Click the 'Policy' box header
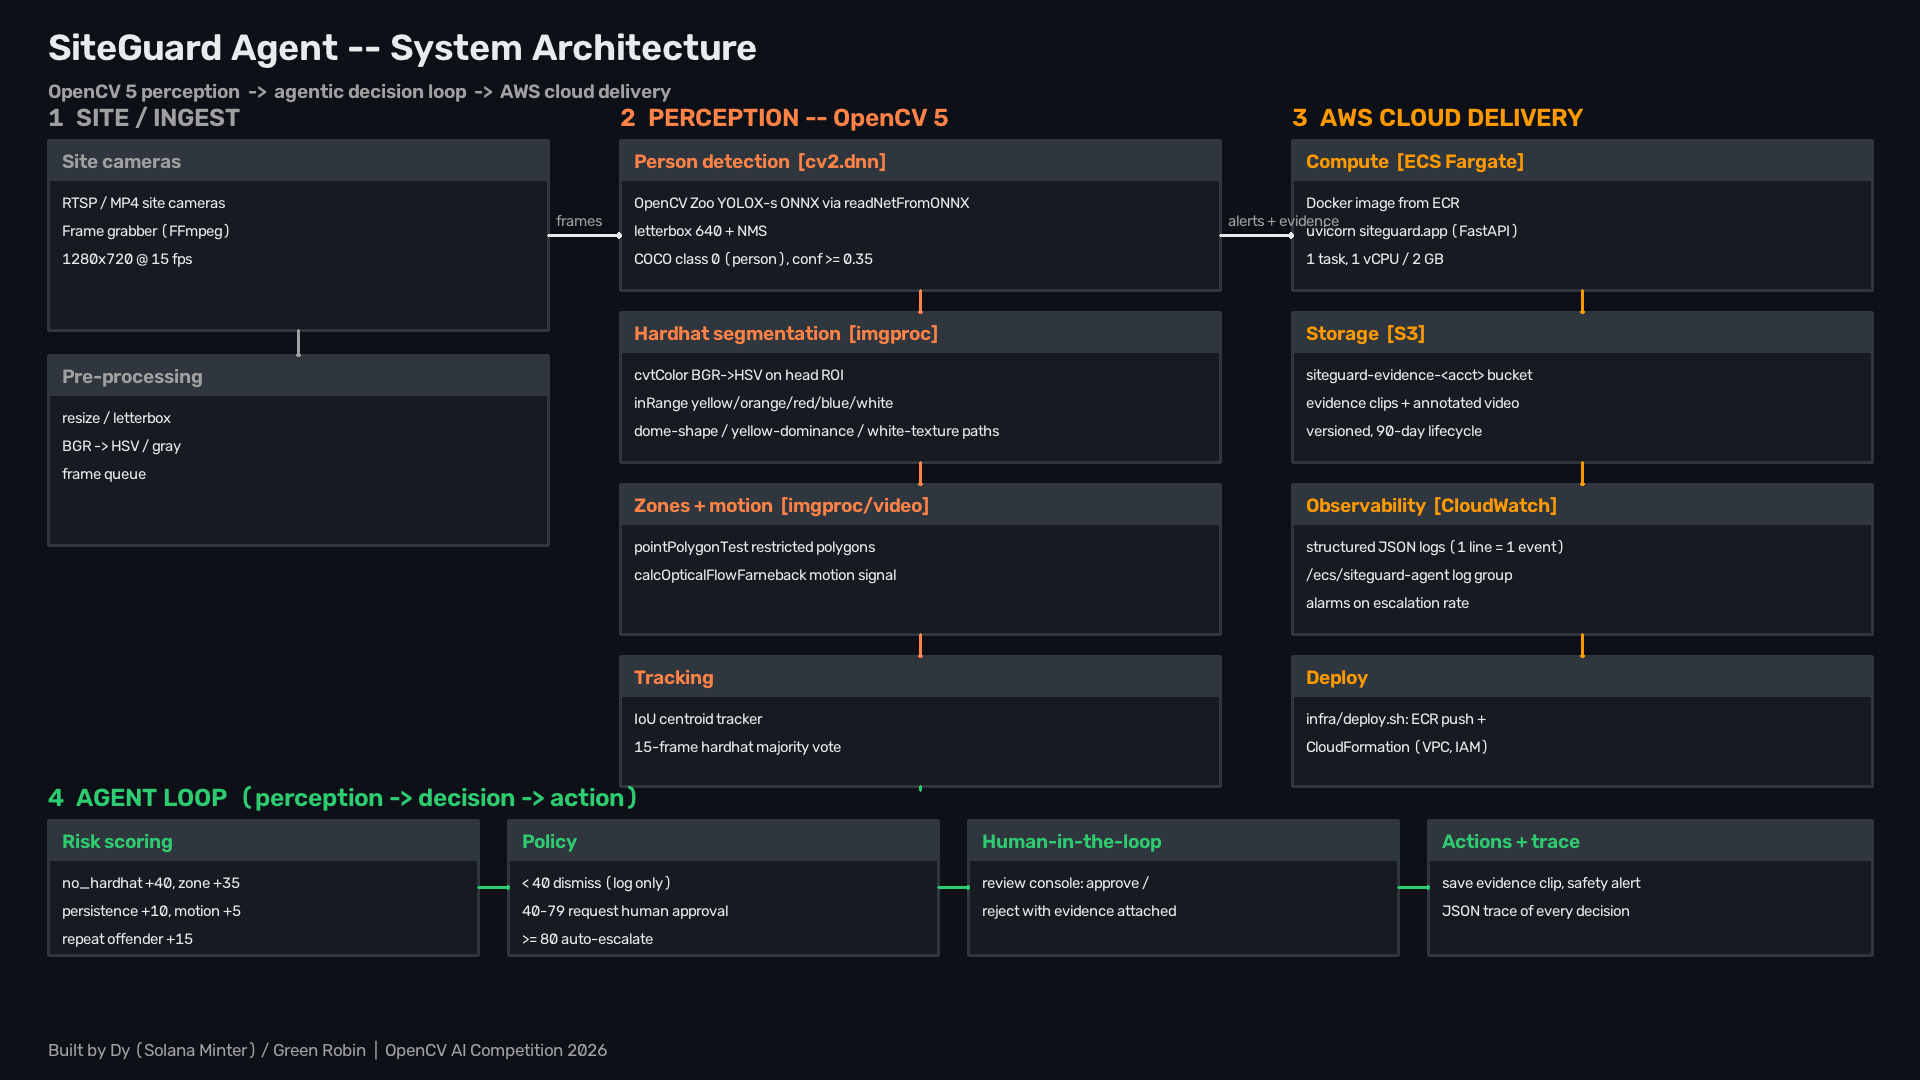Image resolution: width=1920 pixels, height=1080 pixels. [723, 841]
